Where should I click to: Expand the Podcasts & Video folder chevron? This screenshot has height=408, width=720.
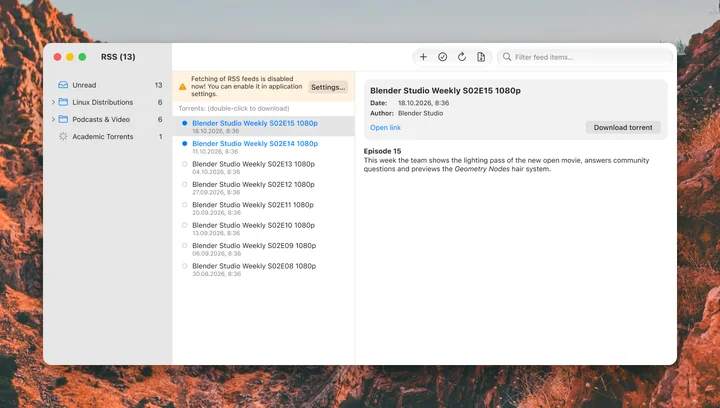click(53, 119)
